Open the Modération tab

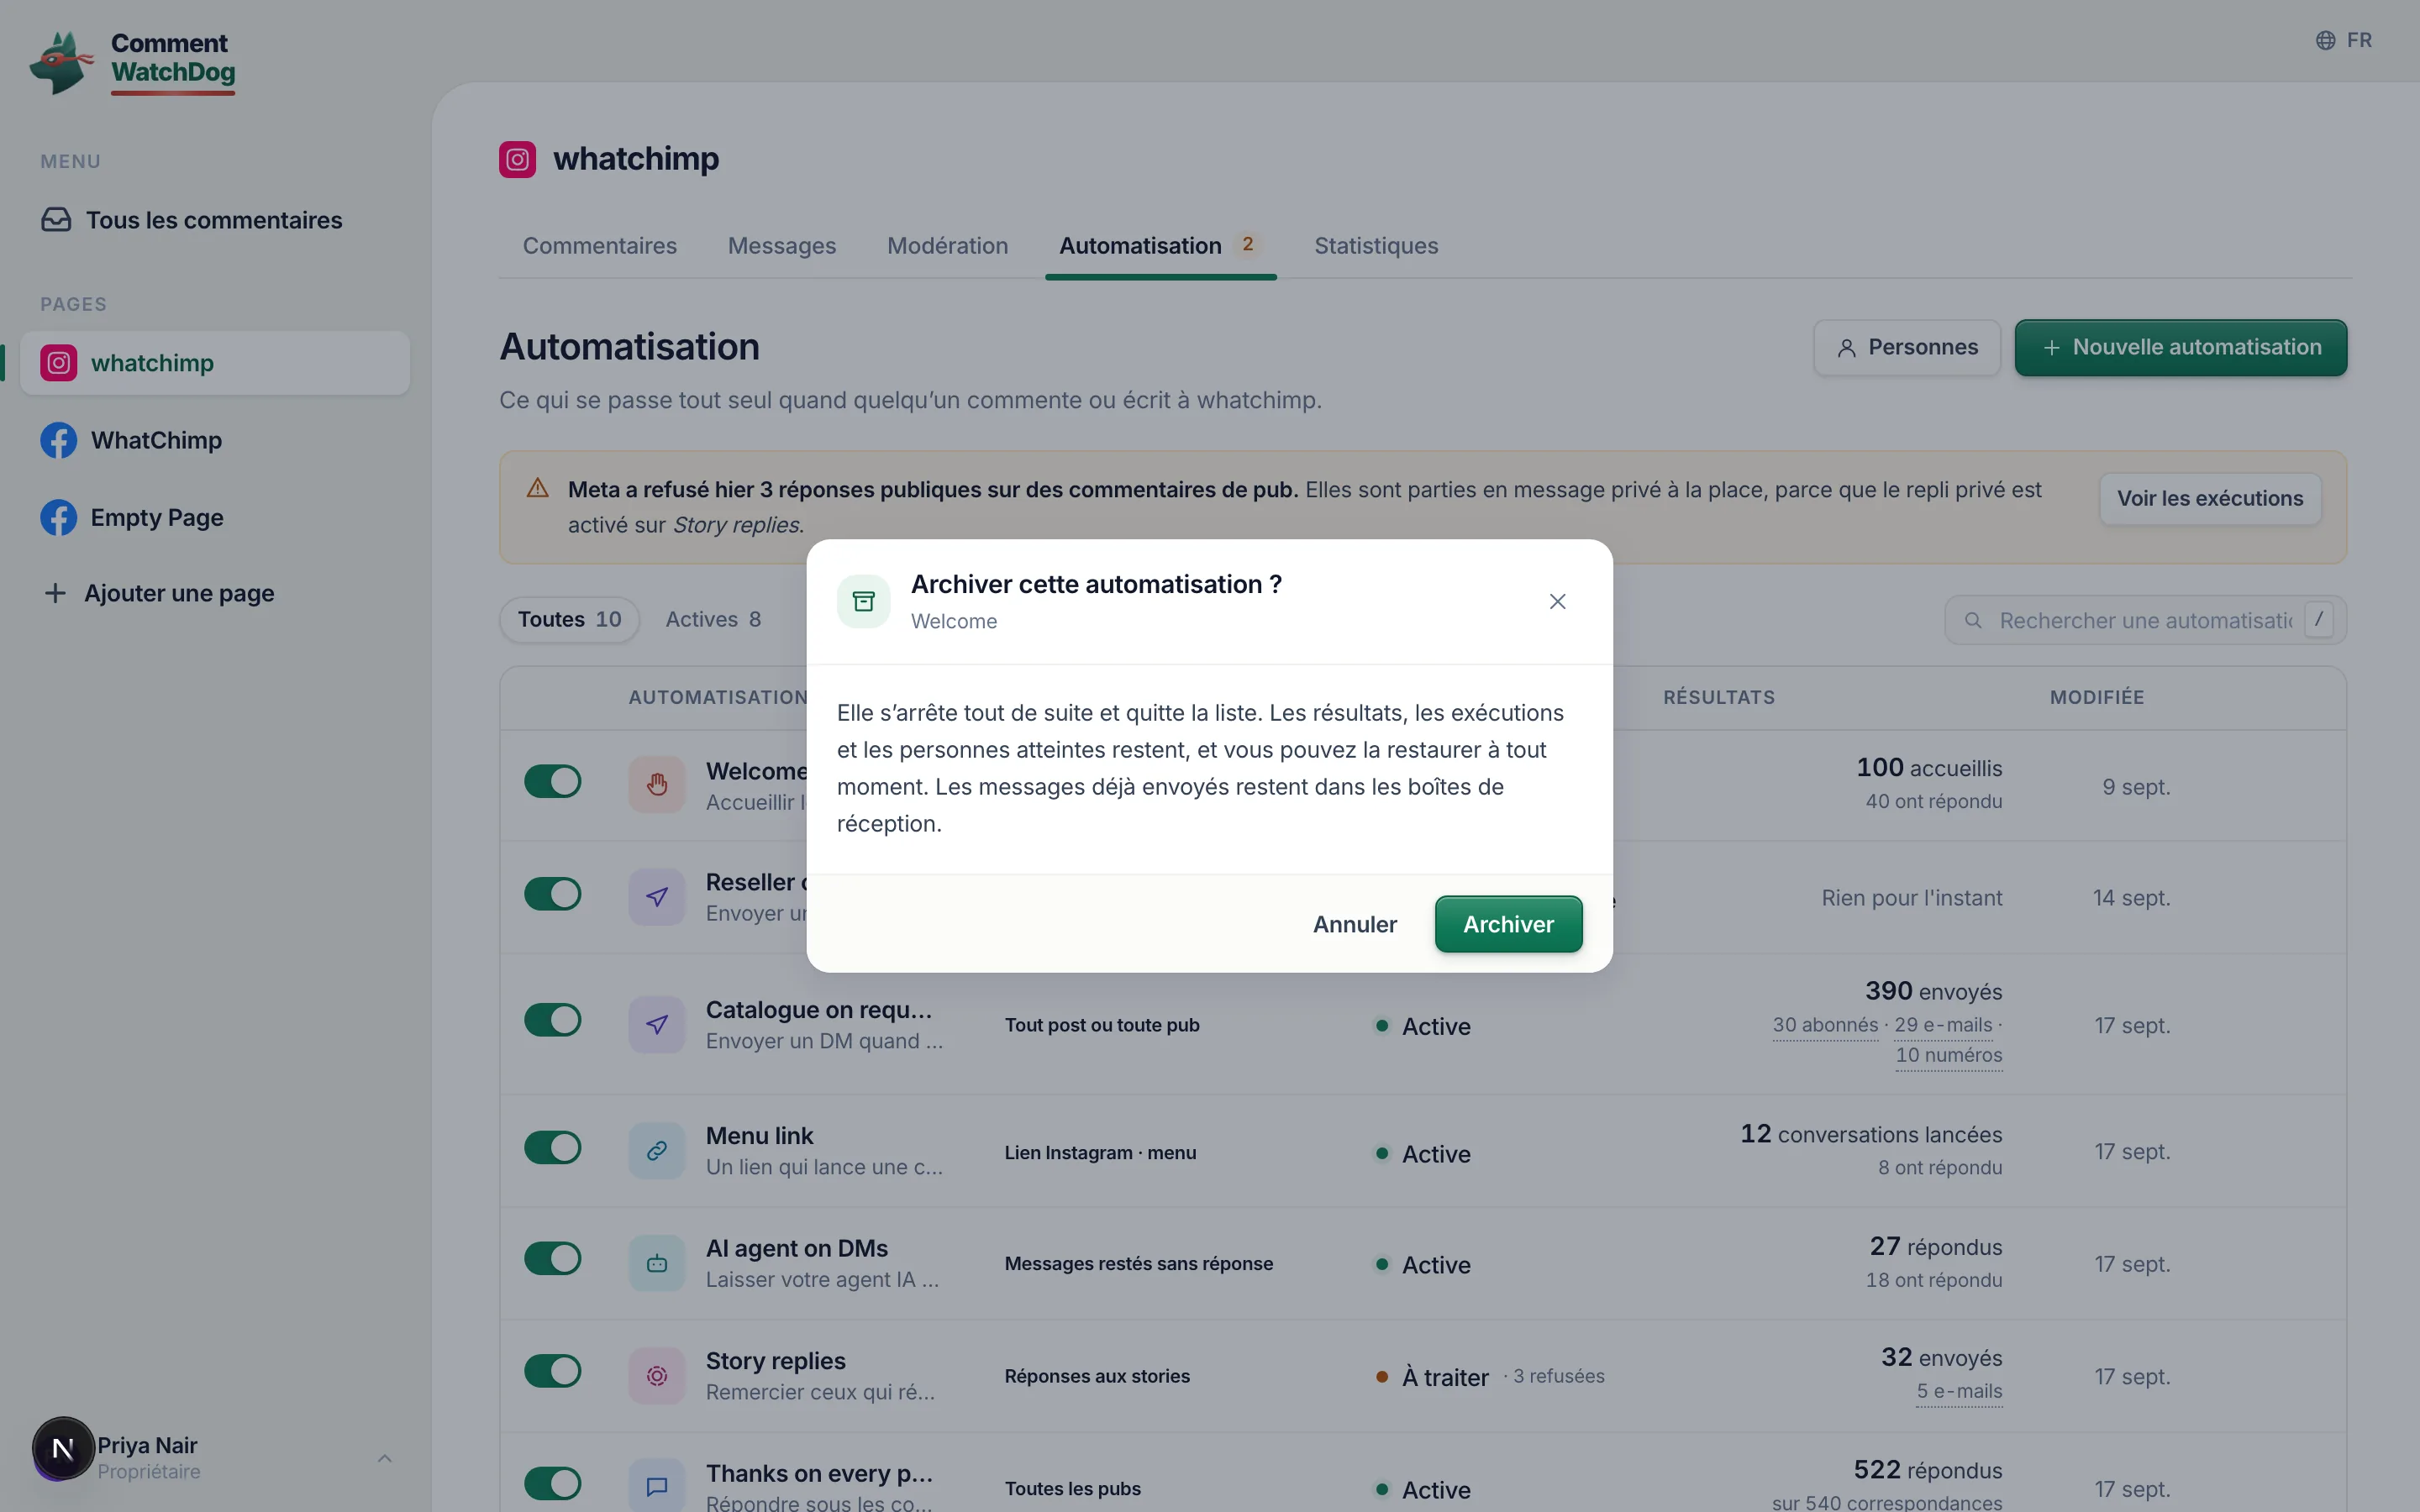point(947,246)
